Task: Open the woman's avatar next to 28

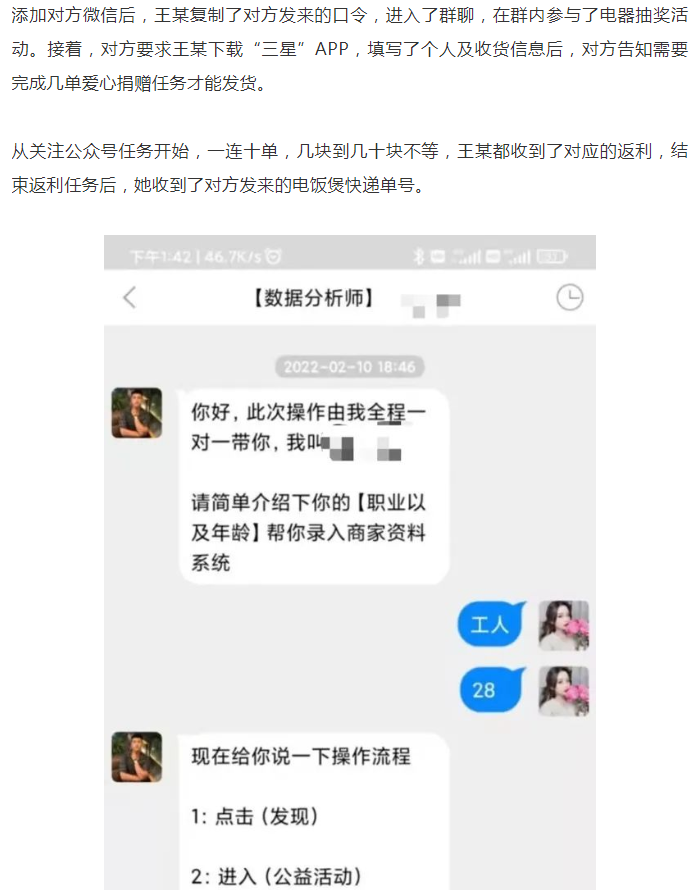Action: point(563,691)
